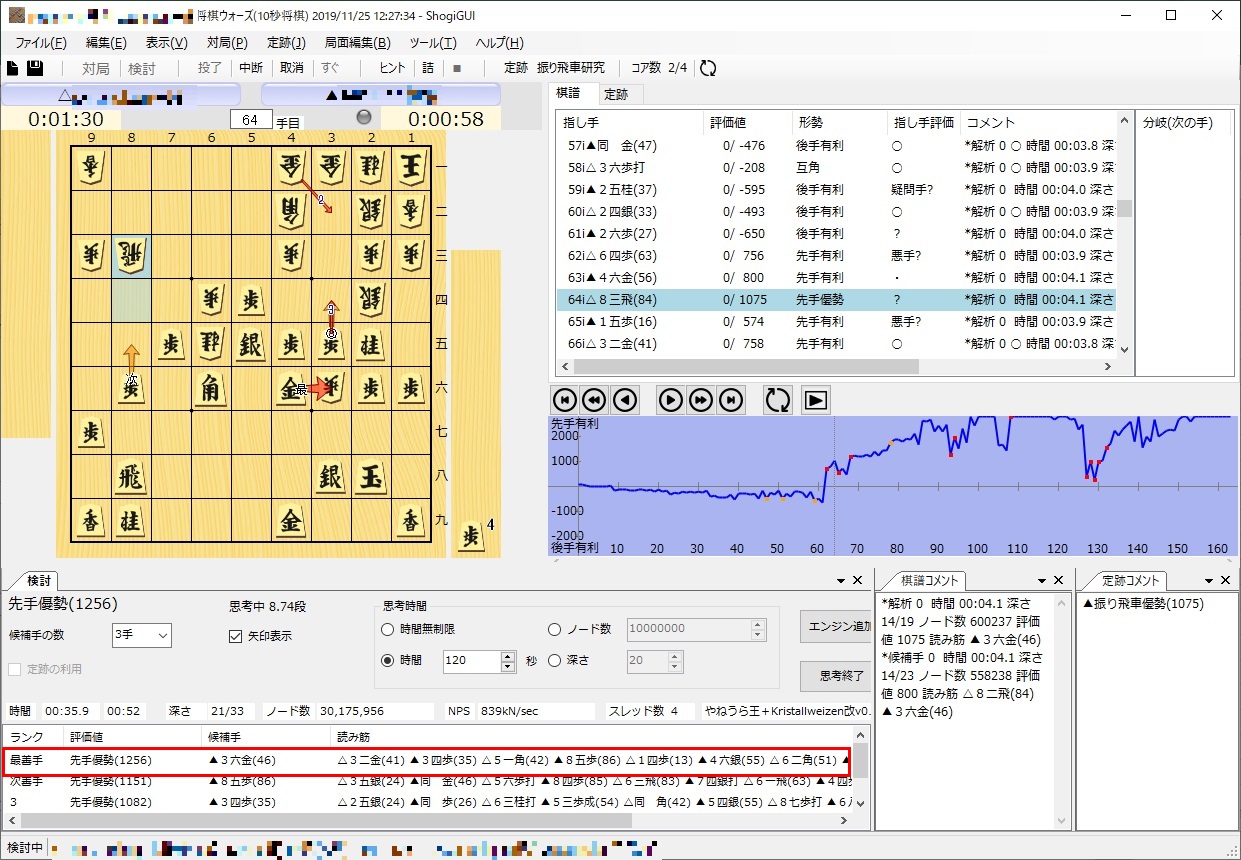
Task: Open the 編集(E) menu
Action: click(x=106, y=43)
